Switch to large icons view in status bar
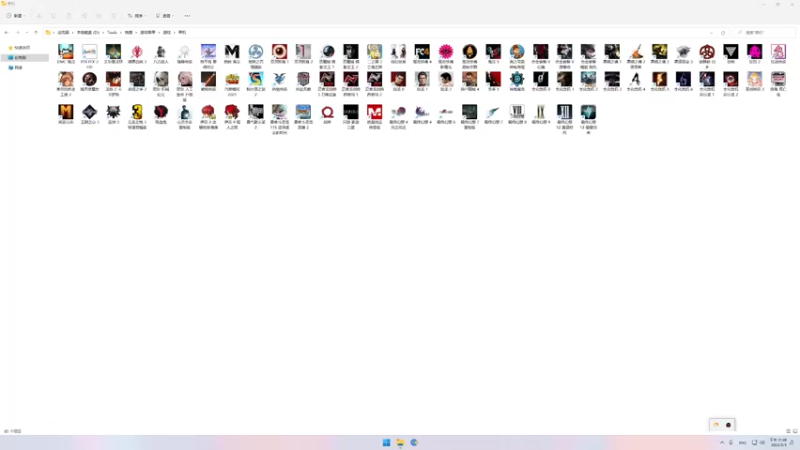Screen dimensions: 800x450 [x=795, y=431]
